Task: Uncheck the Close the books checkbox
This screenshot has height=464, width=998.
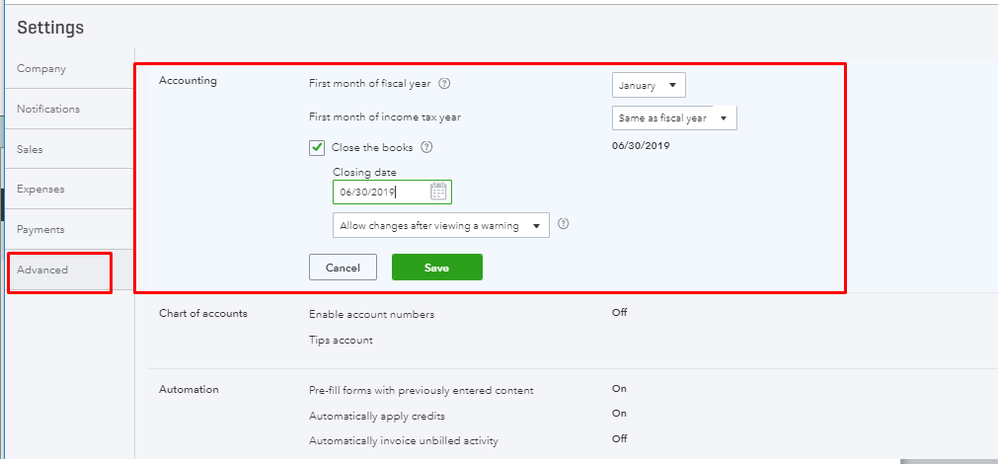Action: 317,148
